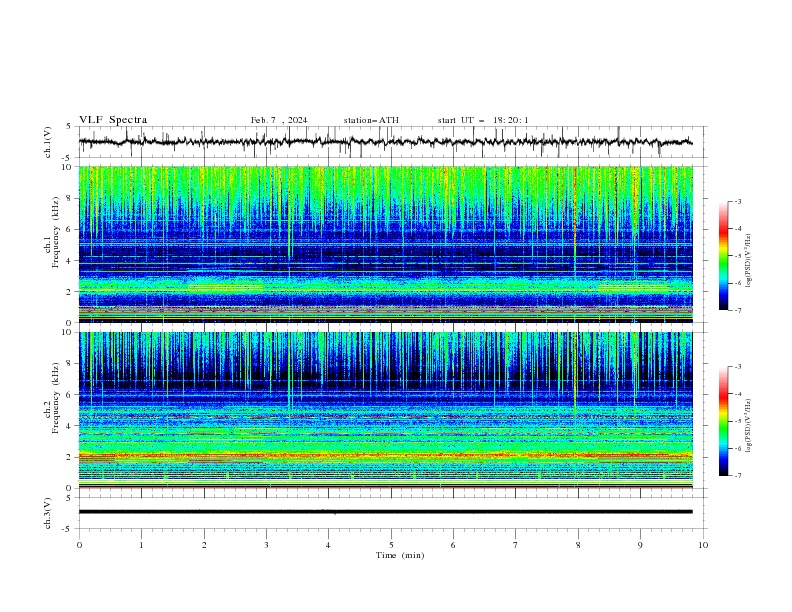
Task: Click the "-5" voltage tick of the ch.3(V) axis
Action: pyautogui.click(x=68, y=529)
